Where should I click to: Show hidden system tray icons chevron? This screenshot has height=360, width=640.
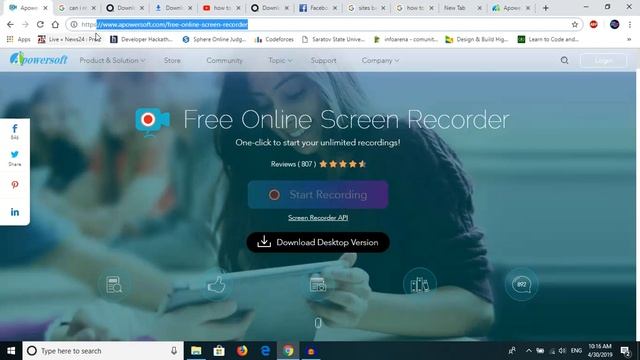[x=529, y=351]
